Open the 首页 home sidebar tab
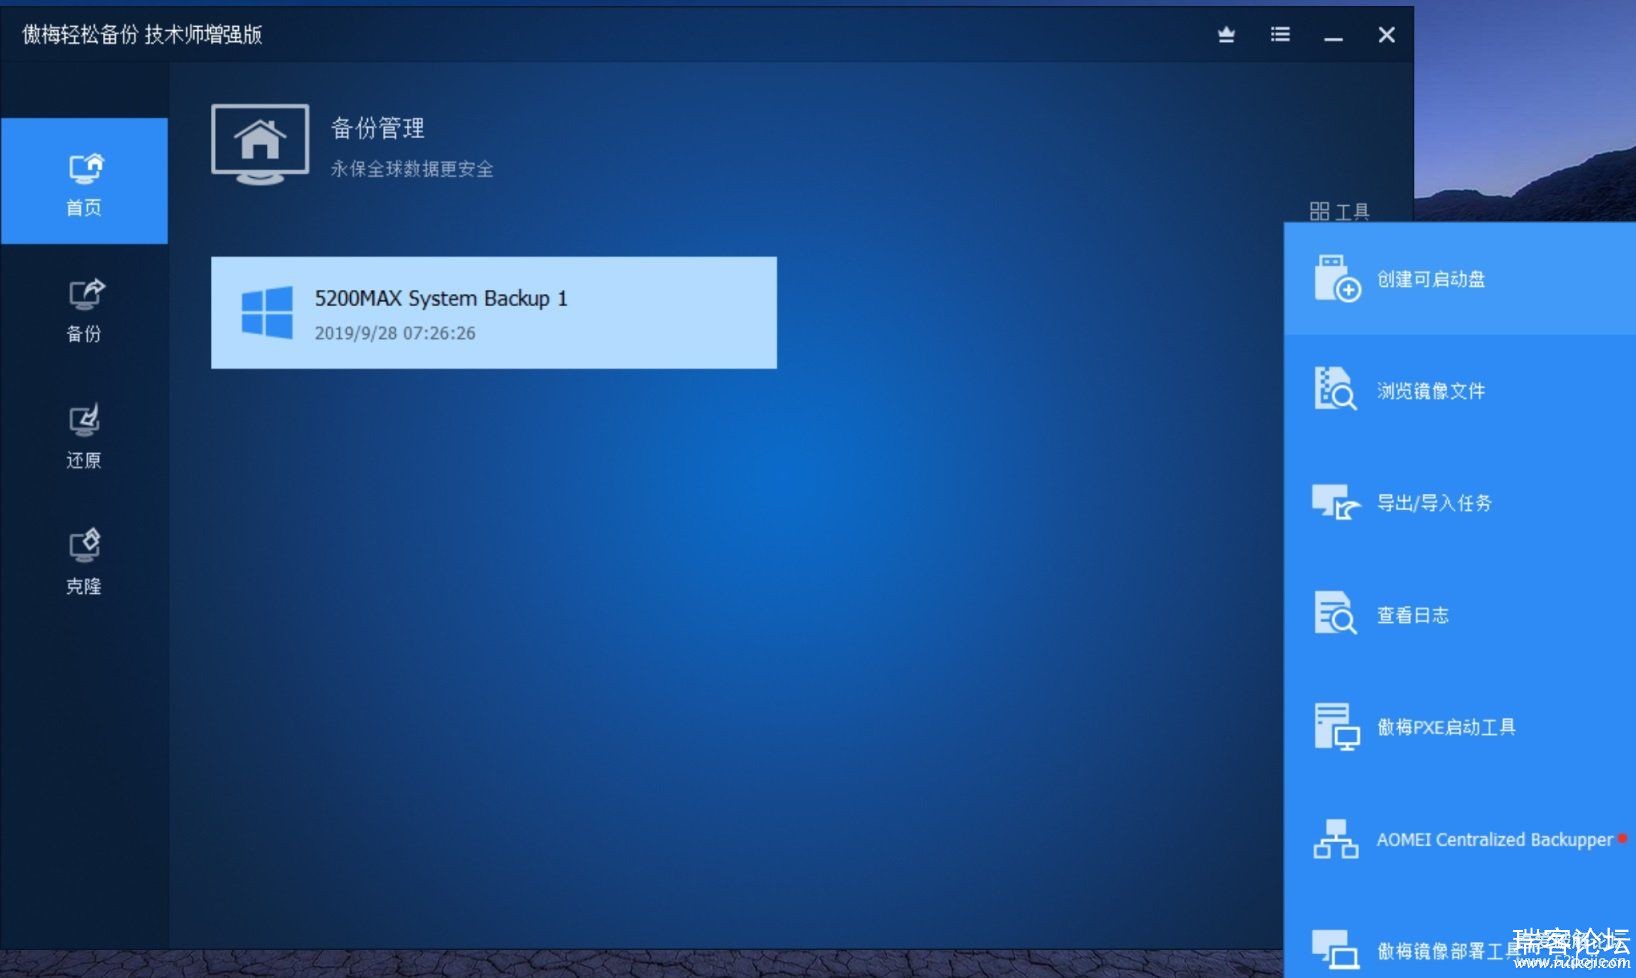 coord(84,181)
